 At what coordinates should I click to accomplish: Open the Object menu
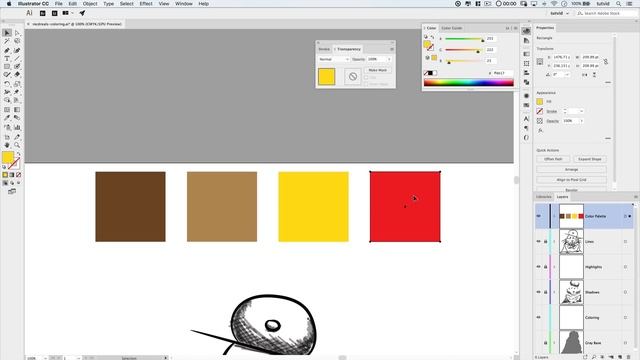[90, 4]
